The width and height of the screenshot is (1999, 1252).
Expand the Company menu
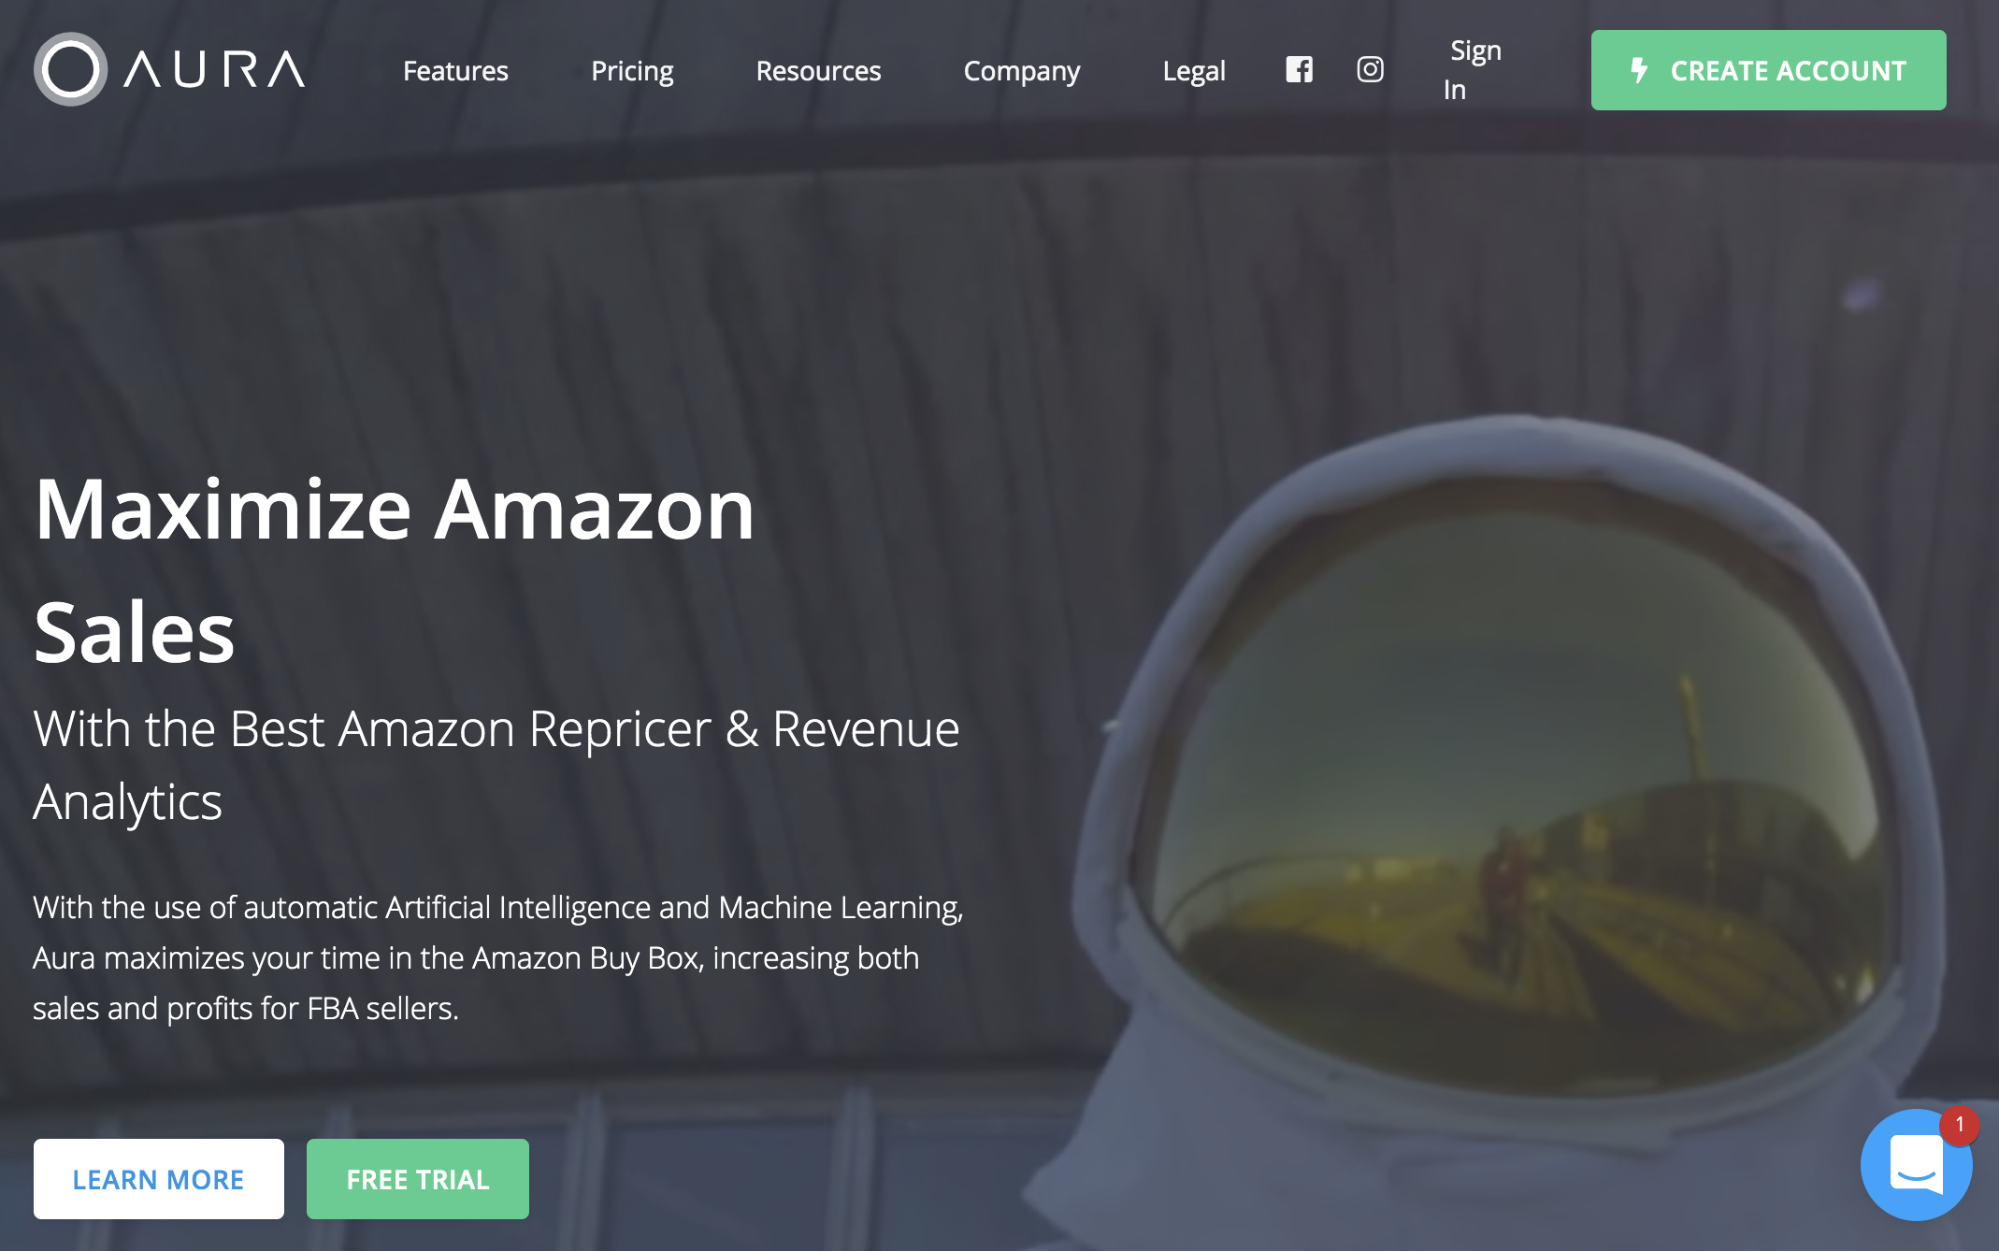1022,71
